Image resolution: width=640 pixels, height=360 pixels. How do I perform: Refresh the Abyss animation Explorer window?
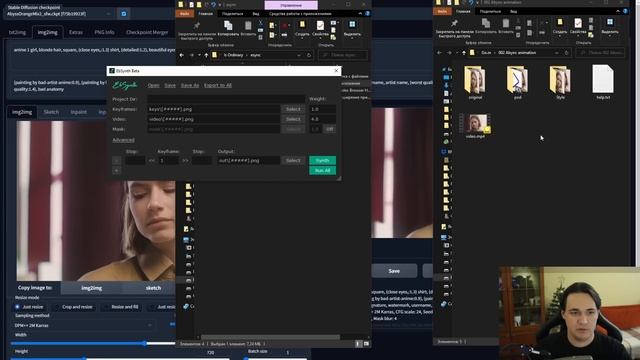point(567,53)
